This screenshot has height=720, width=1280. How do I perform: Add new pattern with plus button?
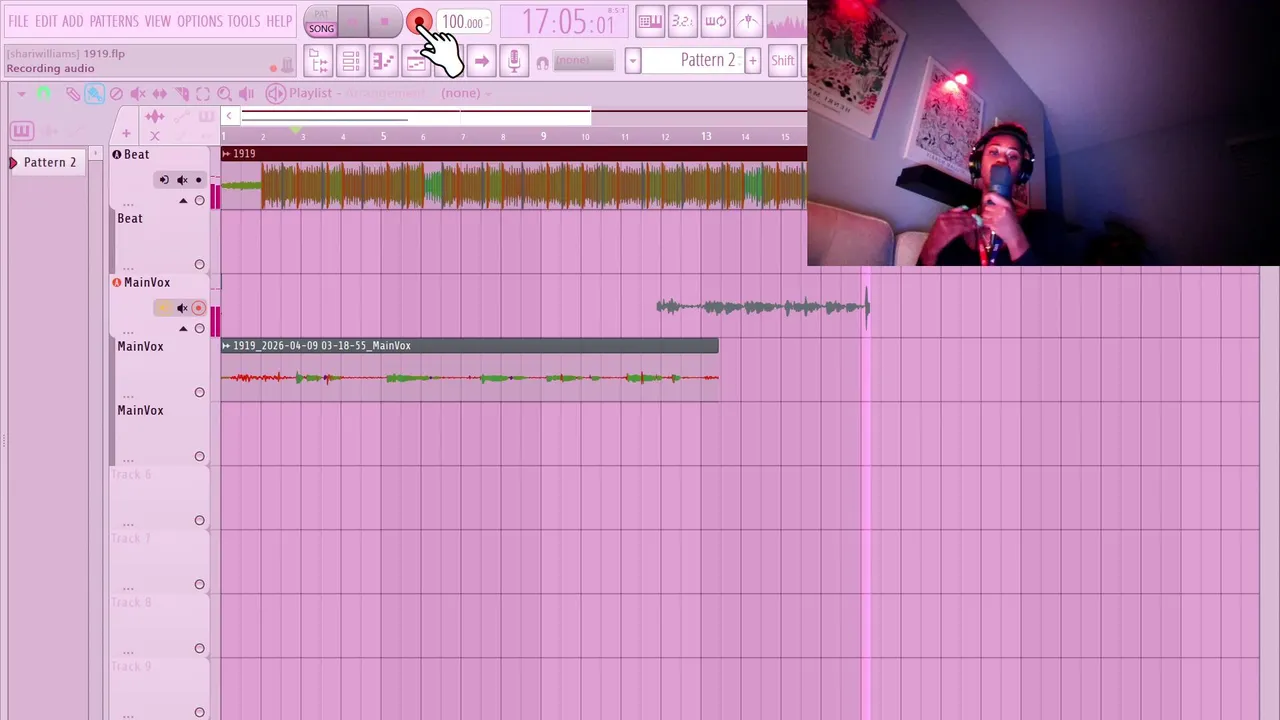point(752,61)
